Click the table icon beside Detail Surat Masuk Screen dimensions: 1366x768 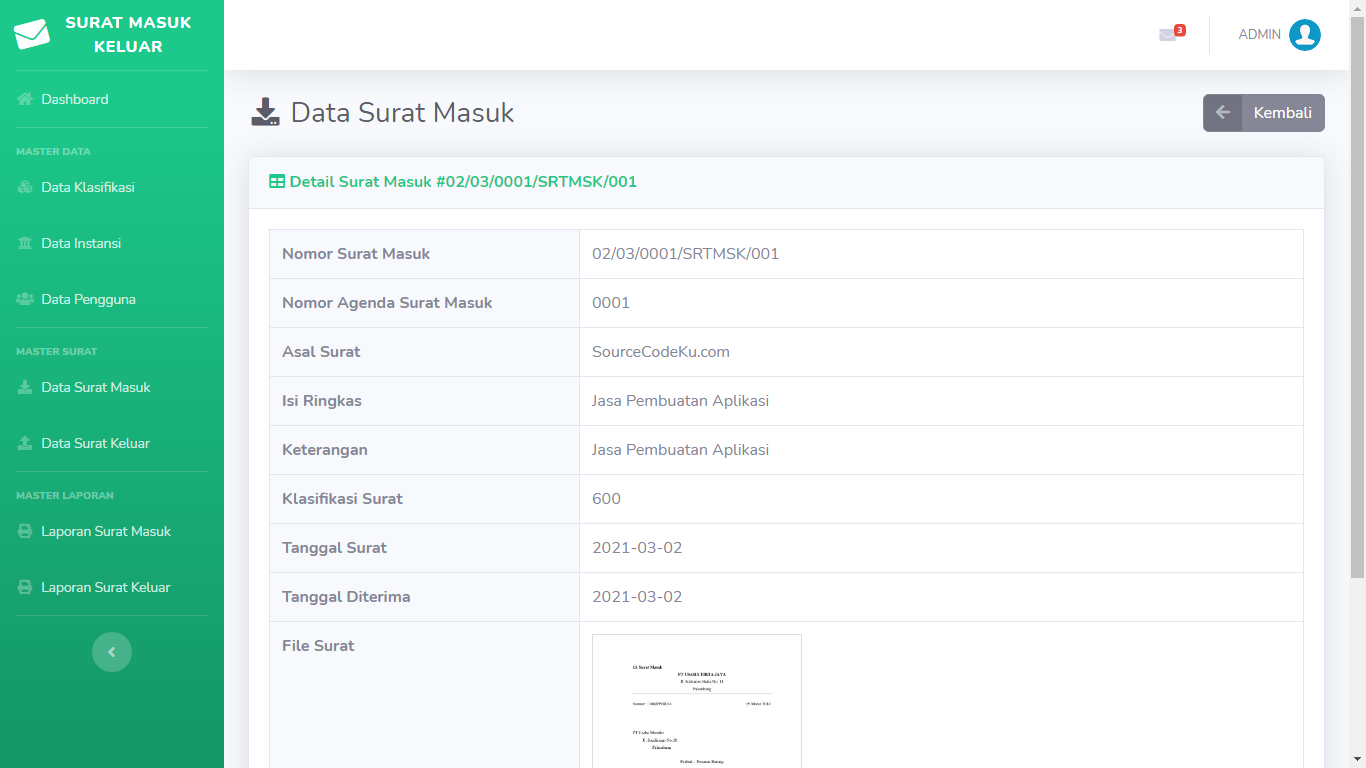(277, 182)
